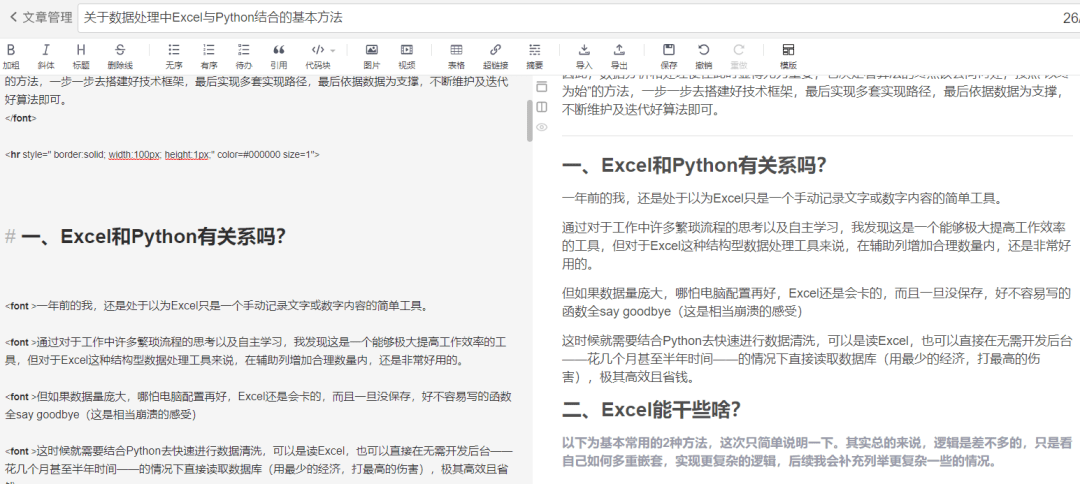Toggle split-column layout icon beside preview
The height and width of the screenshot is (484, 1080).
541,107
